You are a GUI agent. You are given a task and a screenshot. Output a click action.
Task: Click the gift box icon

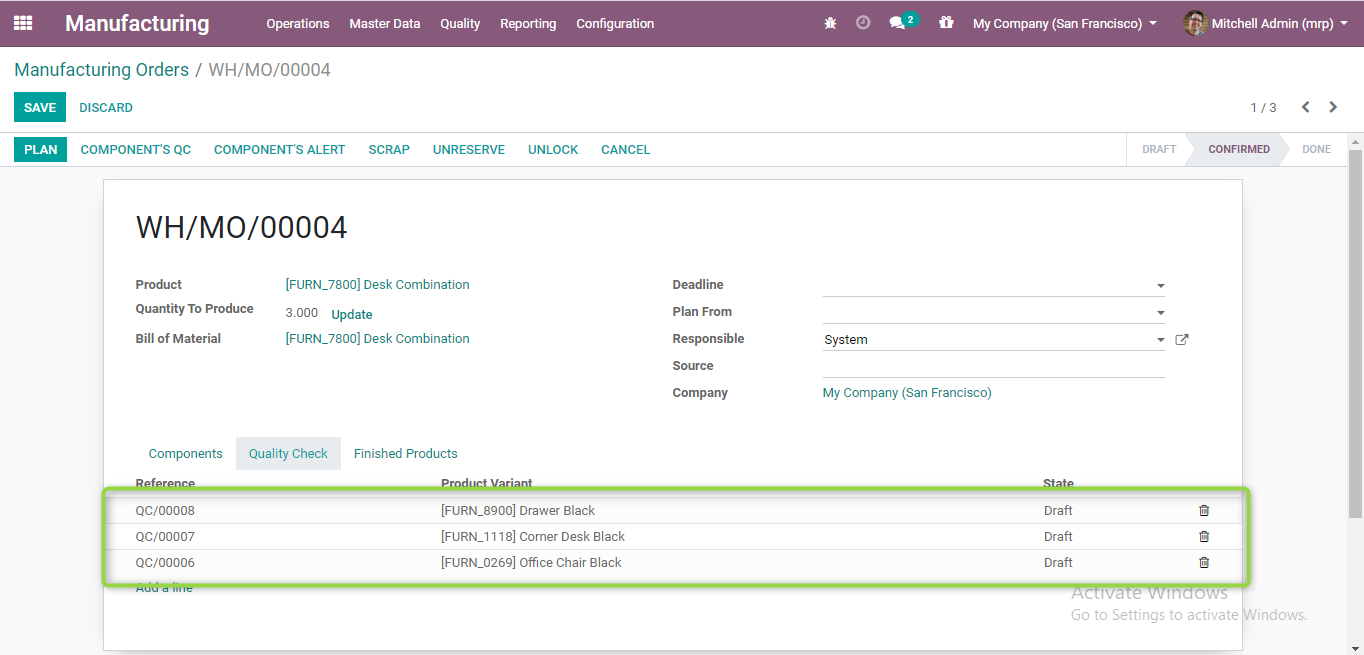click(946, 23)
